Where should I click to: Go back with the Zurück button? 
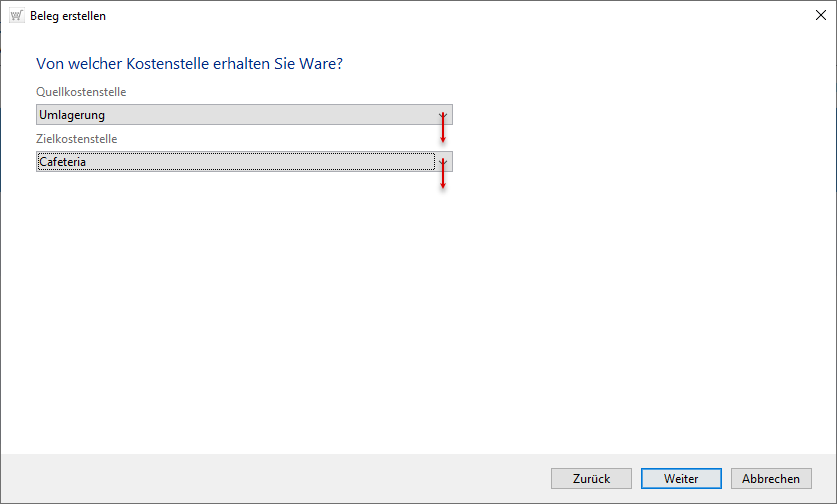[591, 479]
